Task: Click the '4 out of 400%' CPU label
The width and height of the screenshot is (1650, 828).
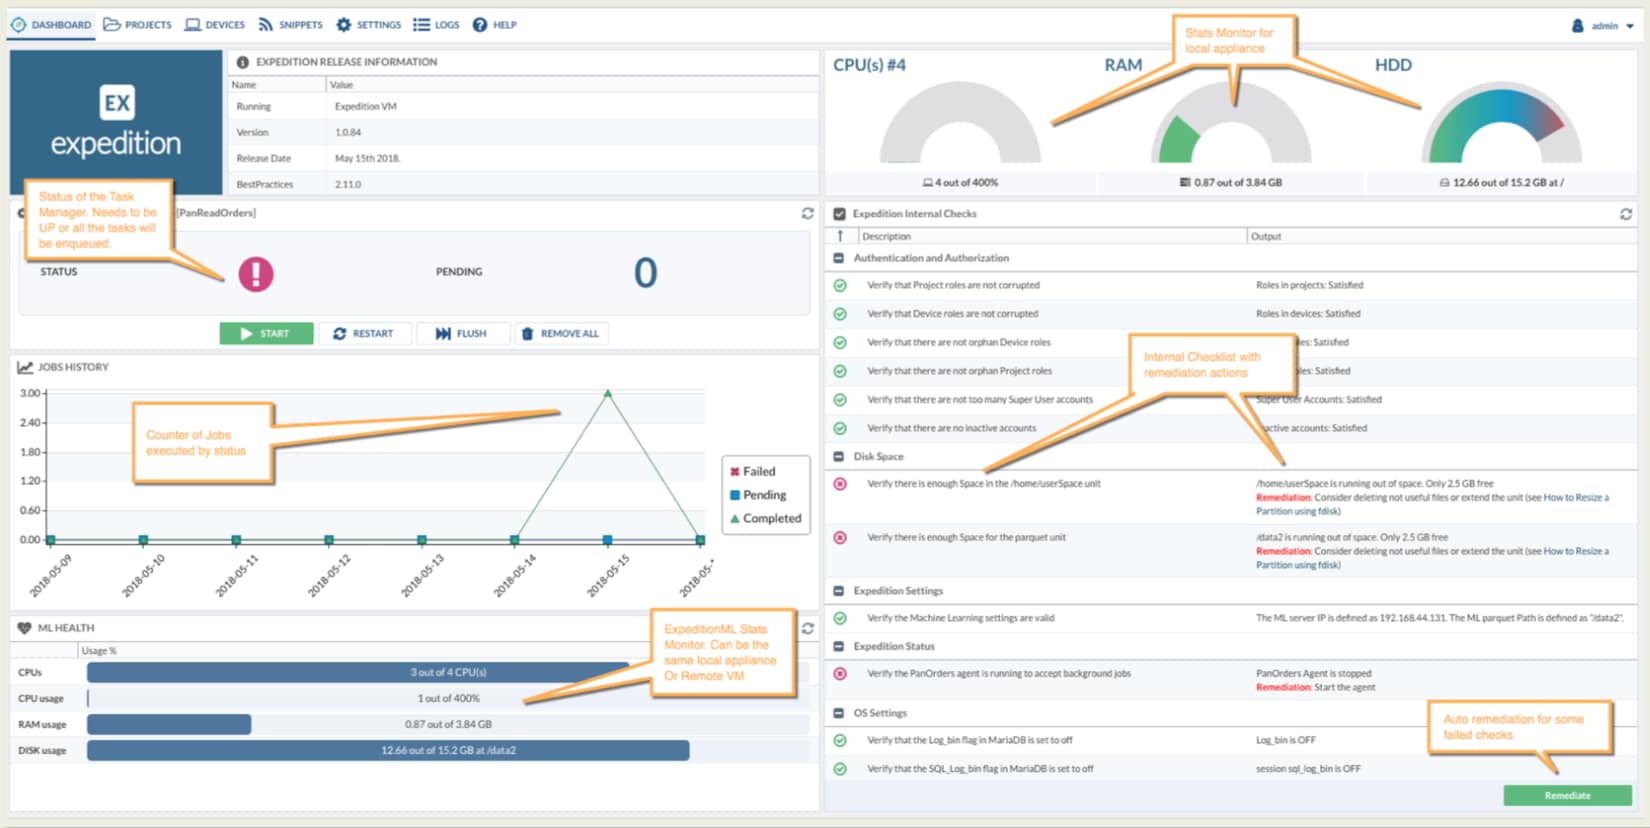Action: tap(966, 183)
